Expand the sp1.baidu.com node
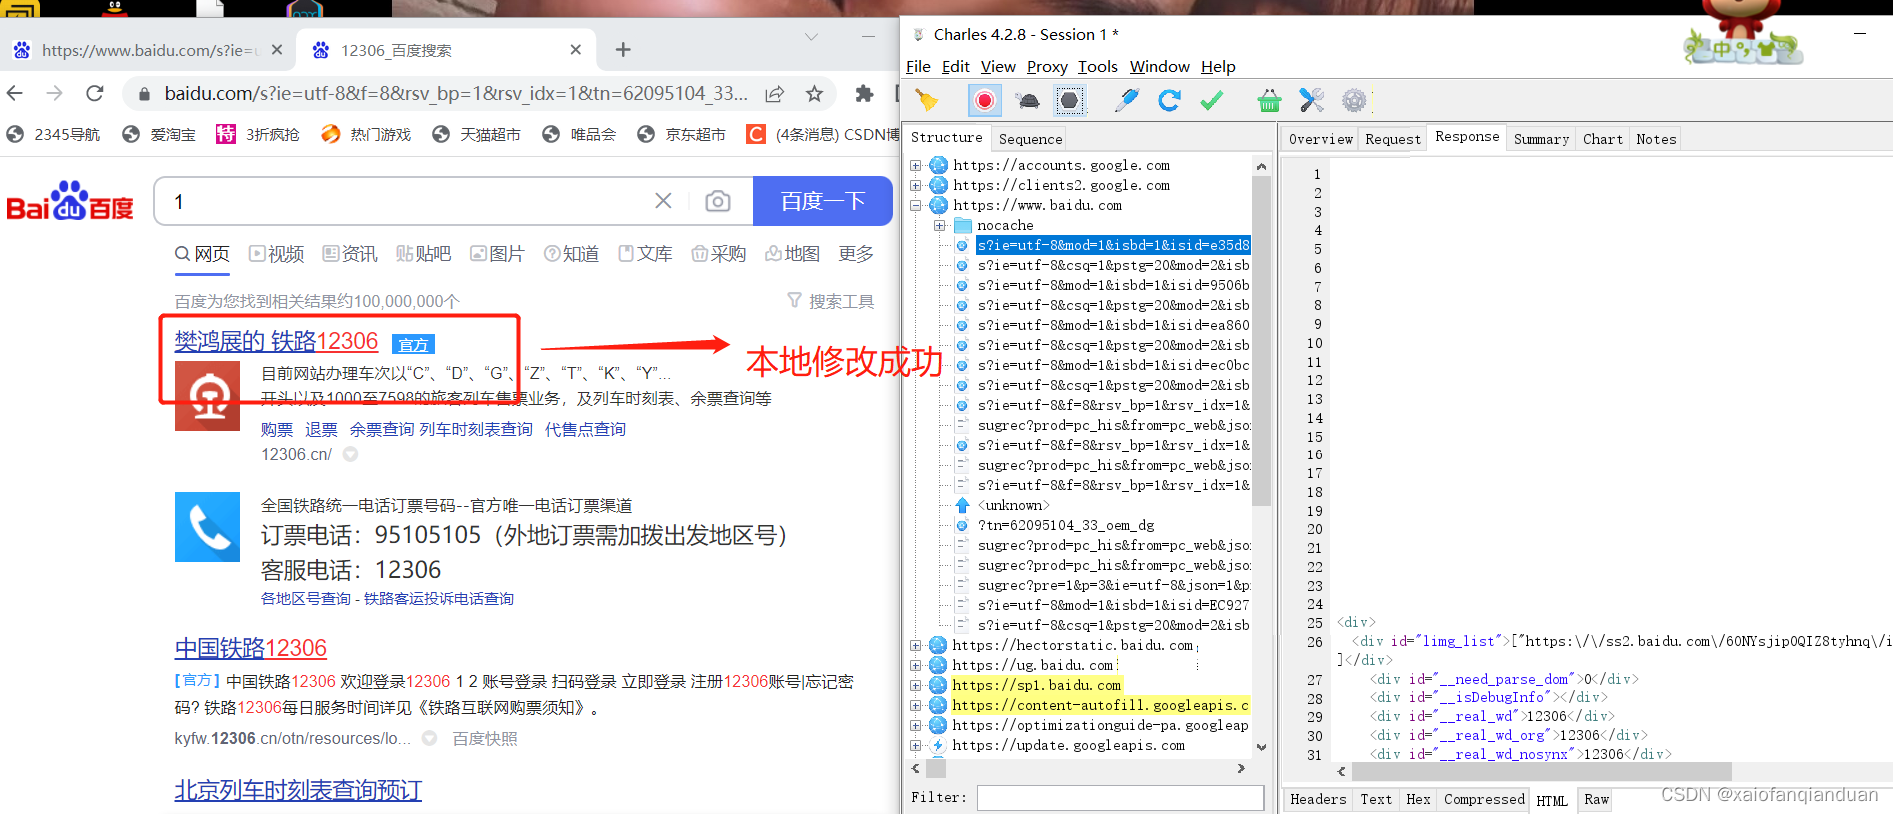 point(915,685)
